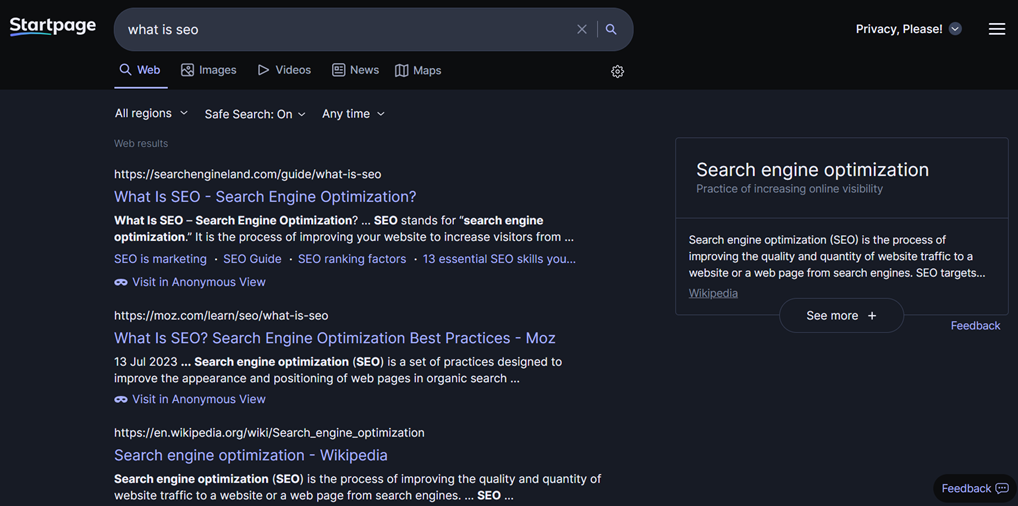Open What Is SEO - Search Engine Optimization? result
The width and height of the screenshot is (1018, 506).
tap(265, 196)
